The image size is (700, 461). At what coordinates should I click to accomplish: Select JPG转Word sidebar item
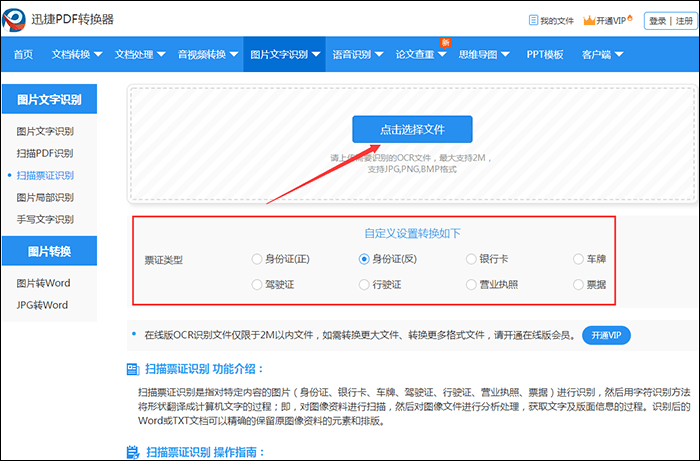[42, 305]
